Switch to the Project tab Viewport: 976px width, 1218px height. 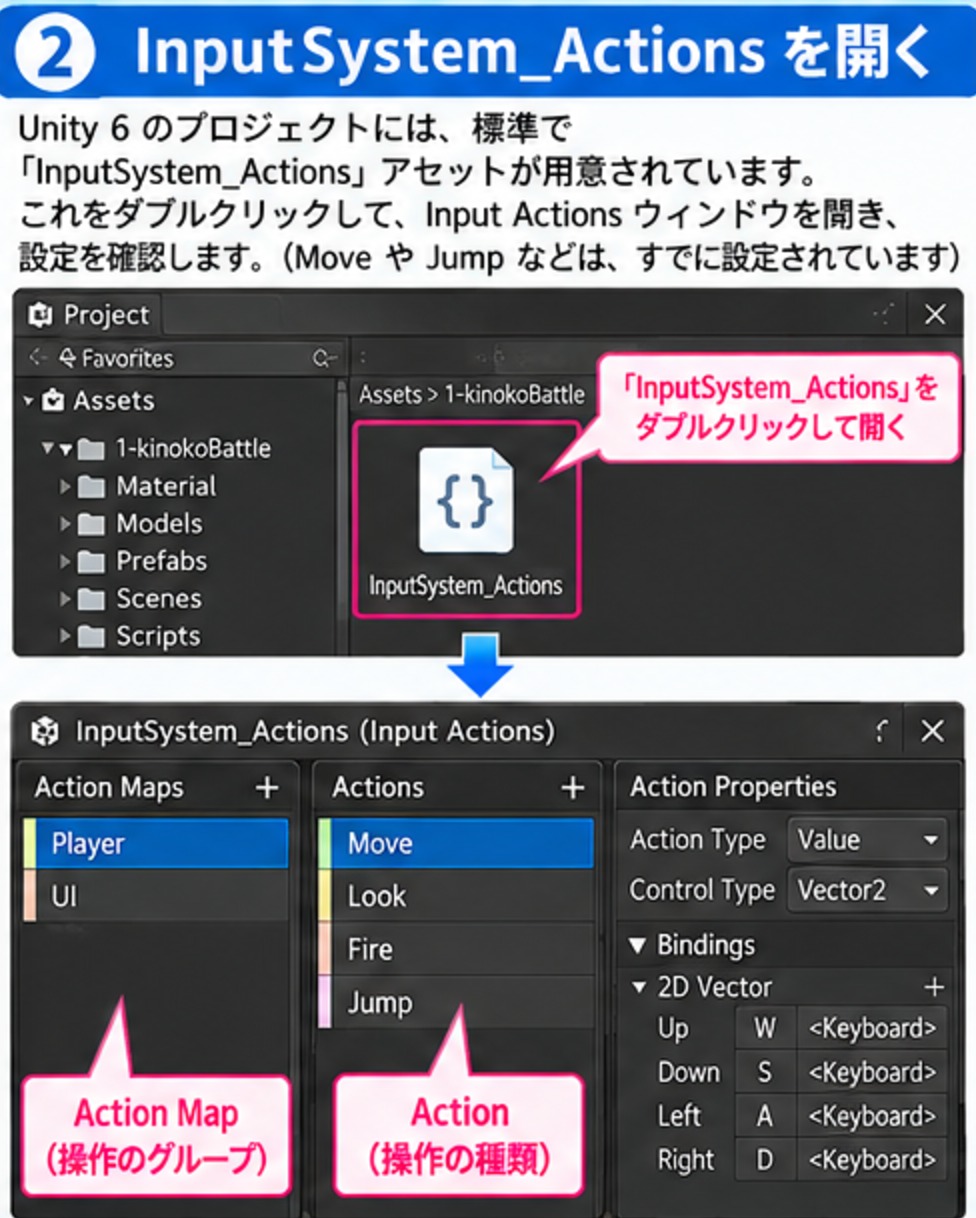pyautogui.click(x=89, y=315)
